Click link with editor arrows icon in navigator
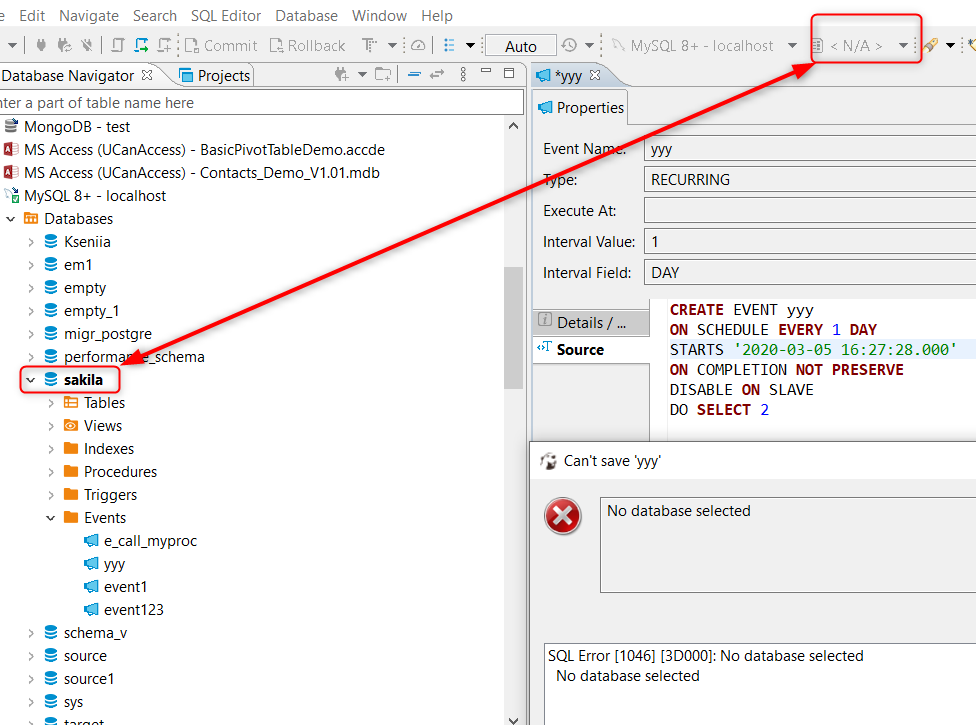 pyautogui.click(x=437, y=75)
